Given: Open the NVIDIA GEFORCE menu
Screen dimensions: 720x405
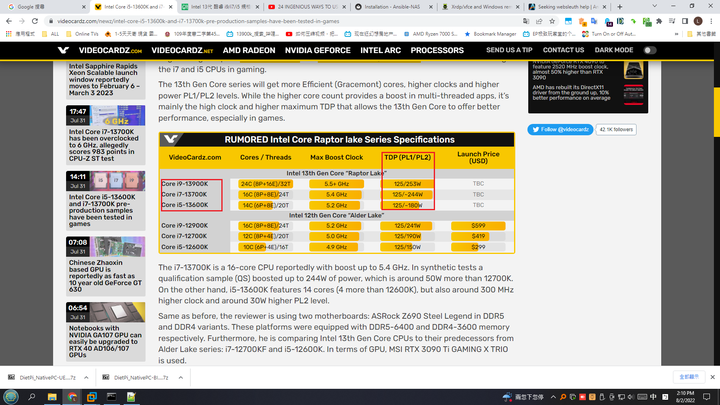Looking at the screenshot, I should click(x=318, y=51).
